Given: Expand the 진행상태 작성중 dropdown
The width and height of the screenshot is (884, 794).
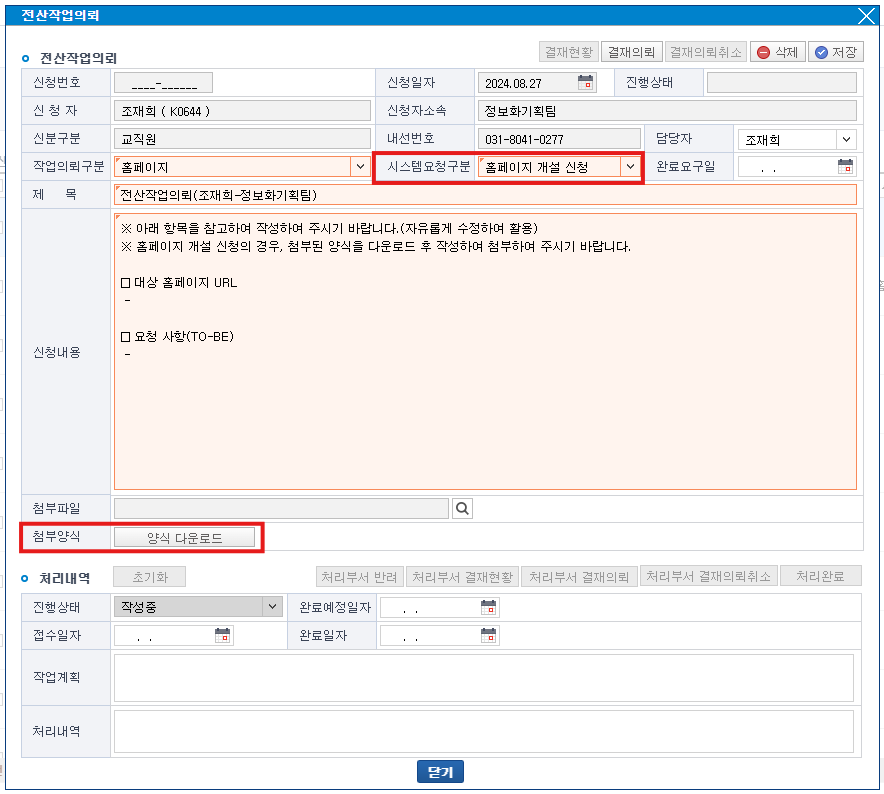Looking at the screenshot, I should tap(272, 607).
